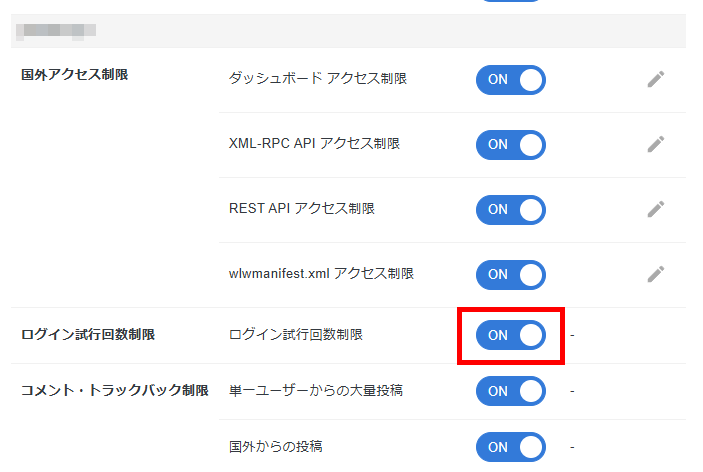Viewport: 703px width, 472px height.
Task: Click the REST API アクセス制限 label
Action: pos(302,209)
